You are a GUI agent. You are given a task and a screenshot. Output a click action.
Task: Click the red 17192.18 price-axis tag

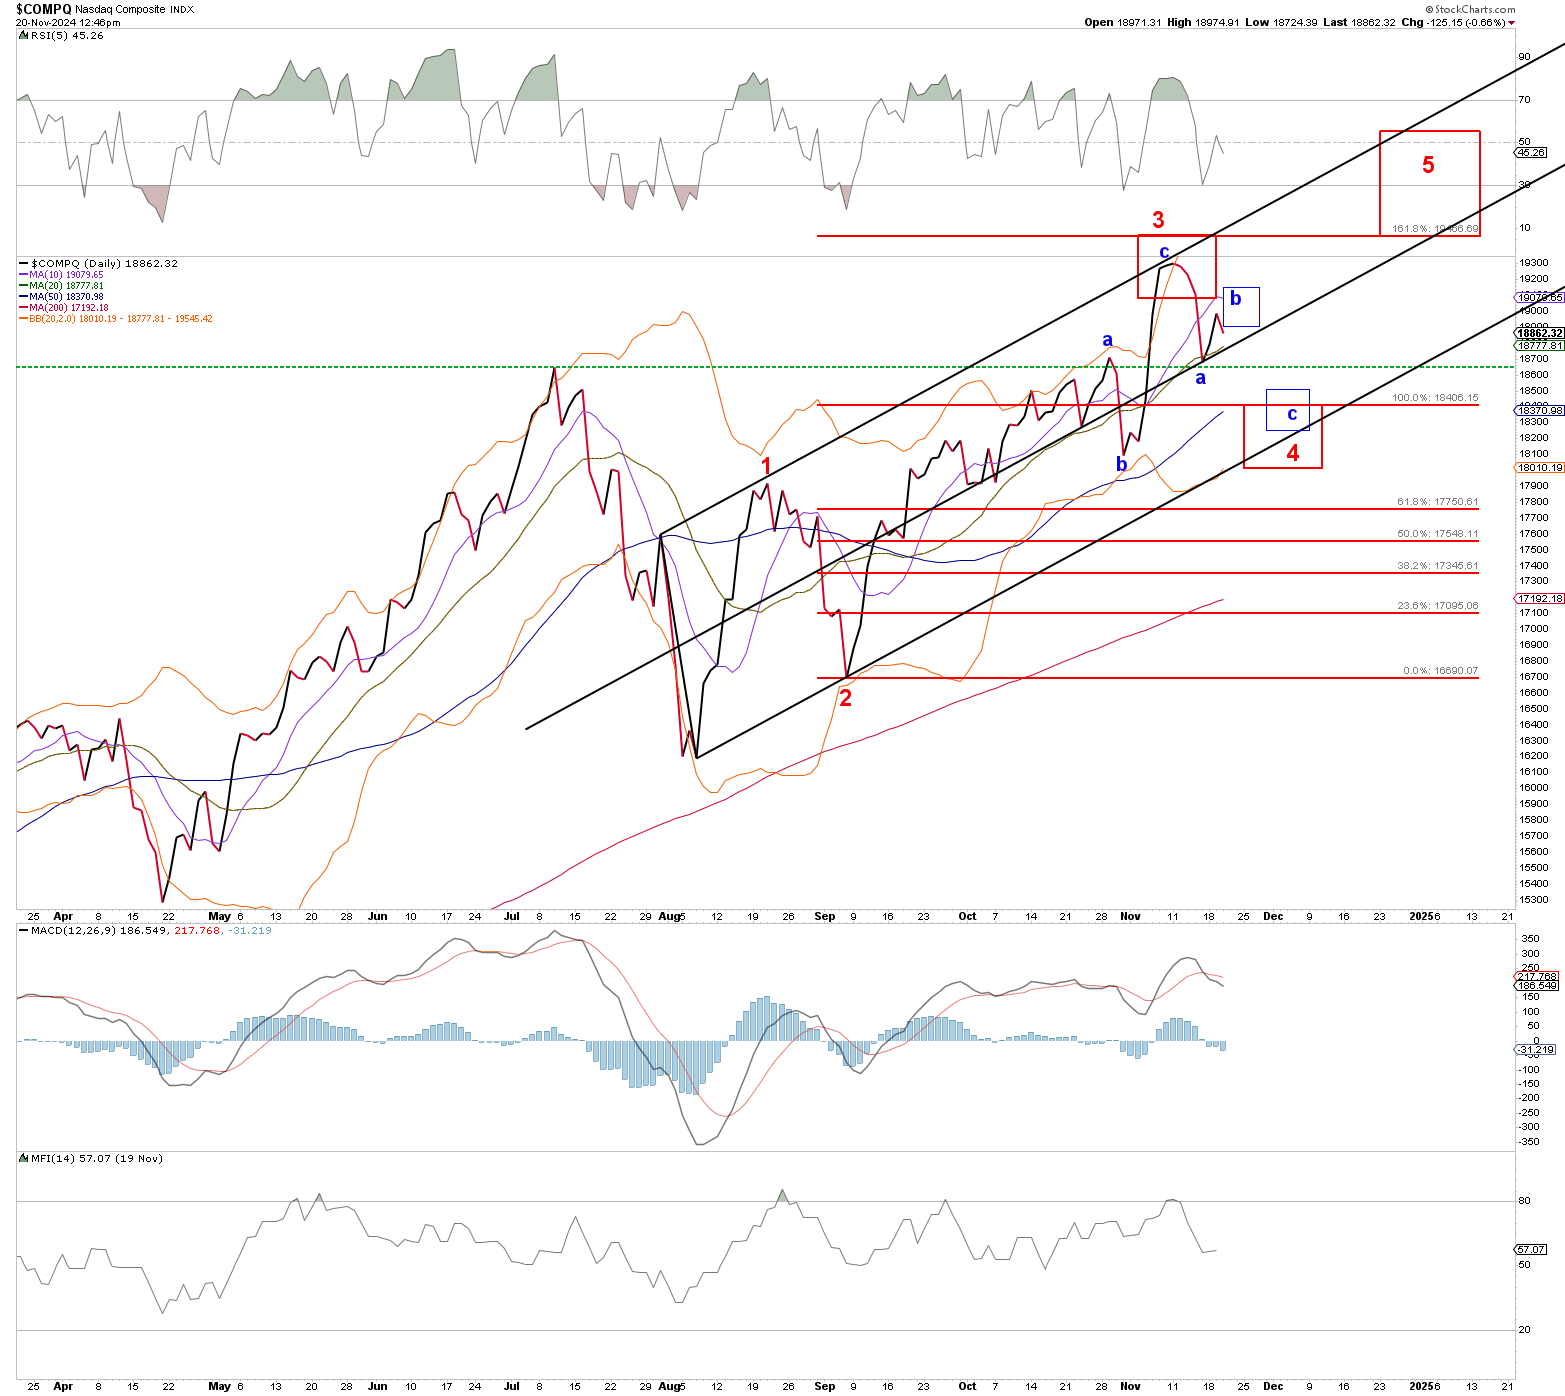tap(1540, 598)
